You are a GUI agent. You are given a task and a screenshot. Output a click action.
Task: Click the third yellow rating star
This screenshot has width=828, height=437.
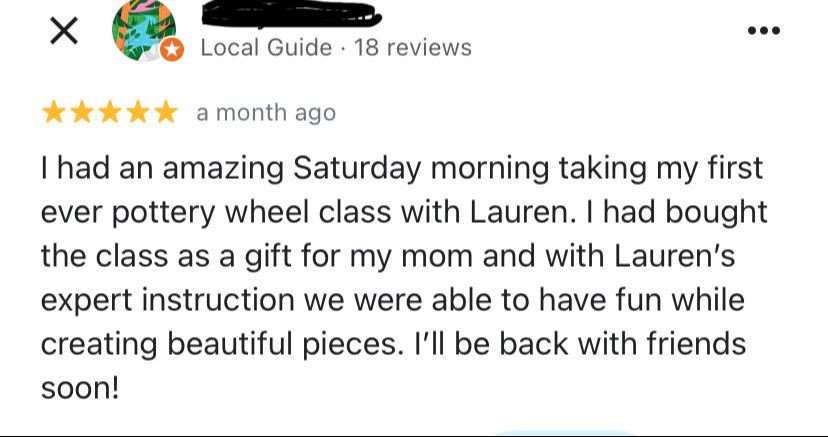tap(109, 112)
